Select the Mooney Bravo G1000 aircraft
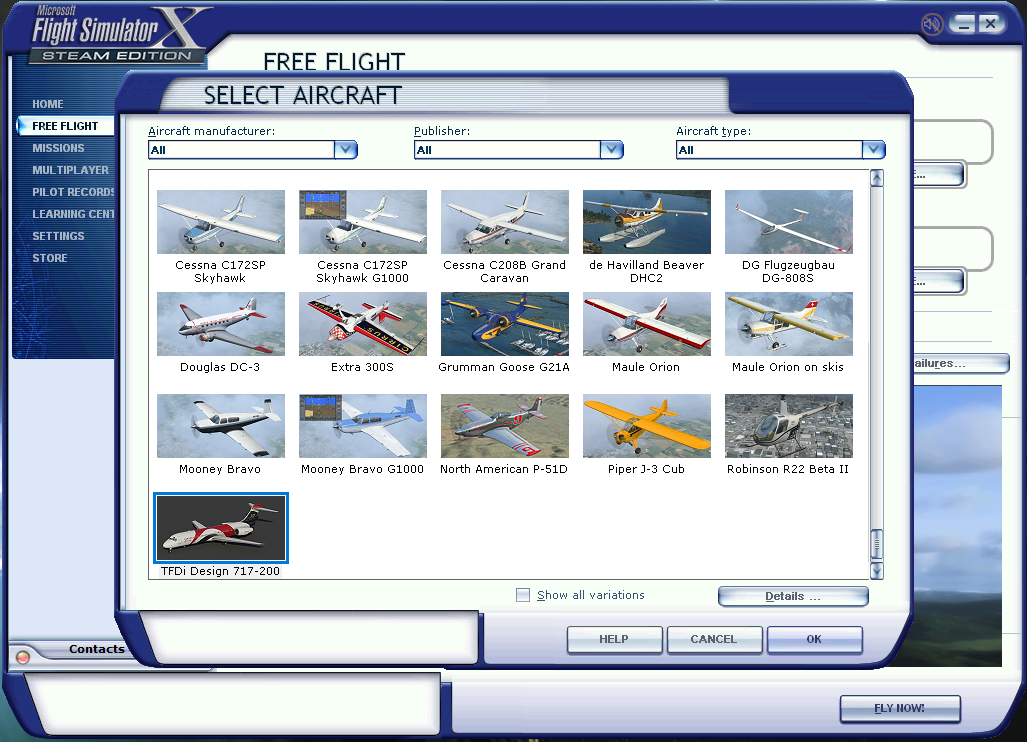The image size is (1027, 742). pyautogui.click(x=363, y=426)
